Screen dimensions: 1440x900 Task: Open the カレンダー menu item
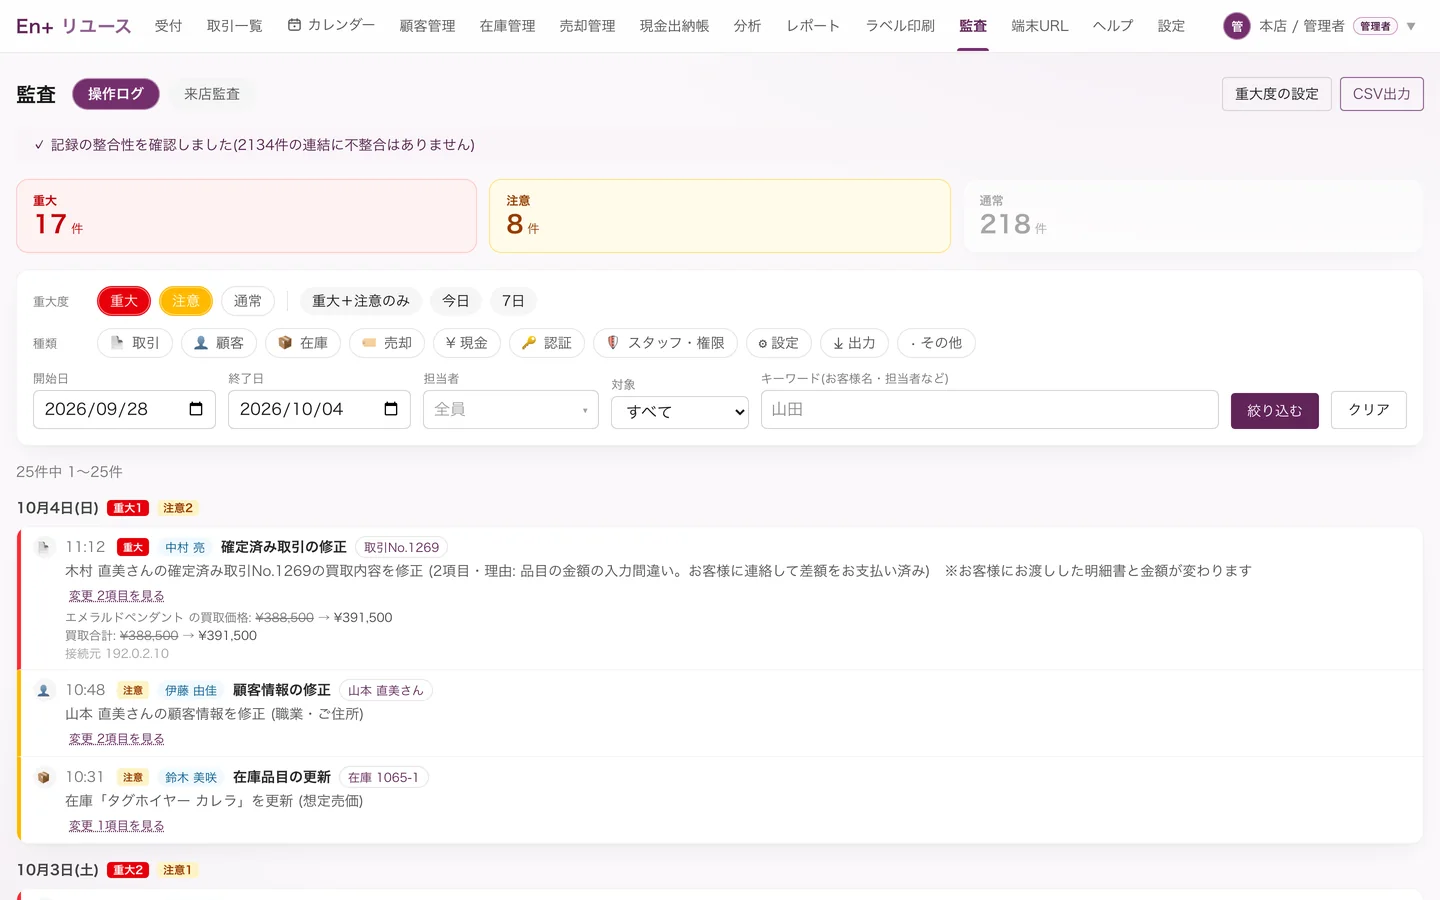click(x=331, y=25)
